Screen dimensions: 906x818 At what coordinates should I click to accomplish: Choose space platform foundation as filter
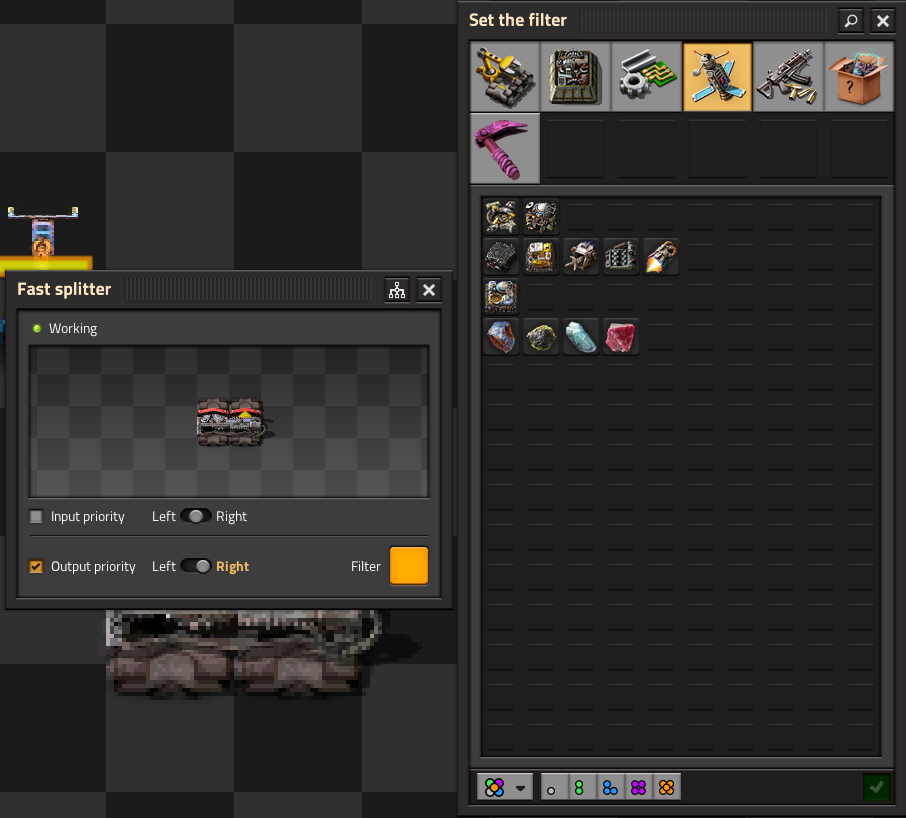coord(500,256)
